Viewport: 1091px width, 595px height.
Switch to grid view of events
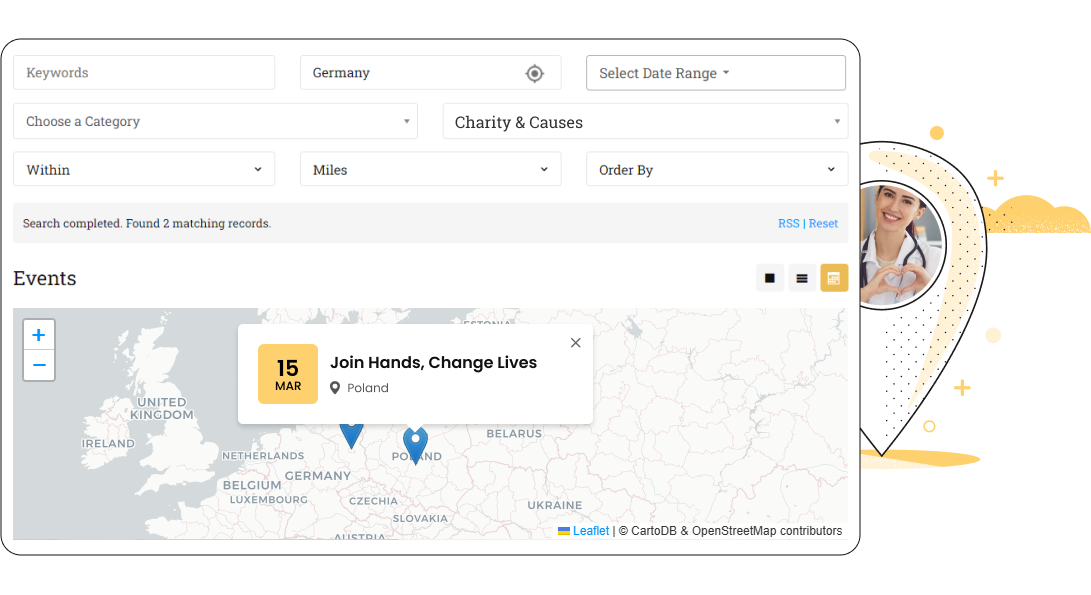click(769, 278)
